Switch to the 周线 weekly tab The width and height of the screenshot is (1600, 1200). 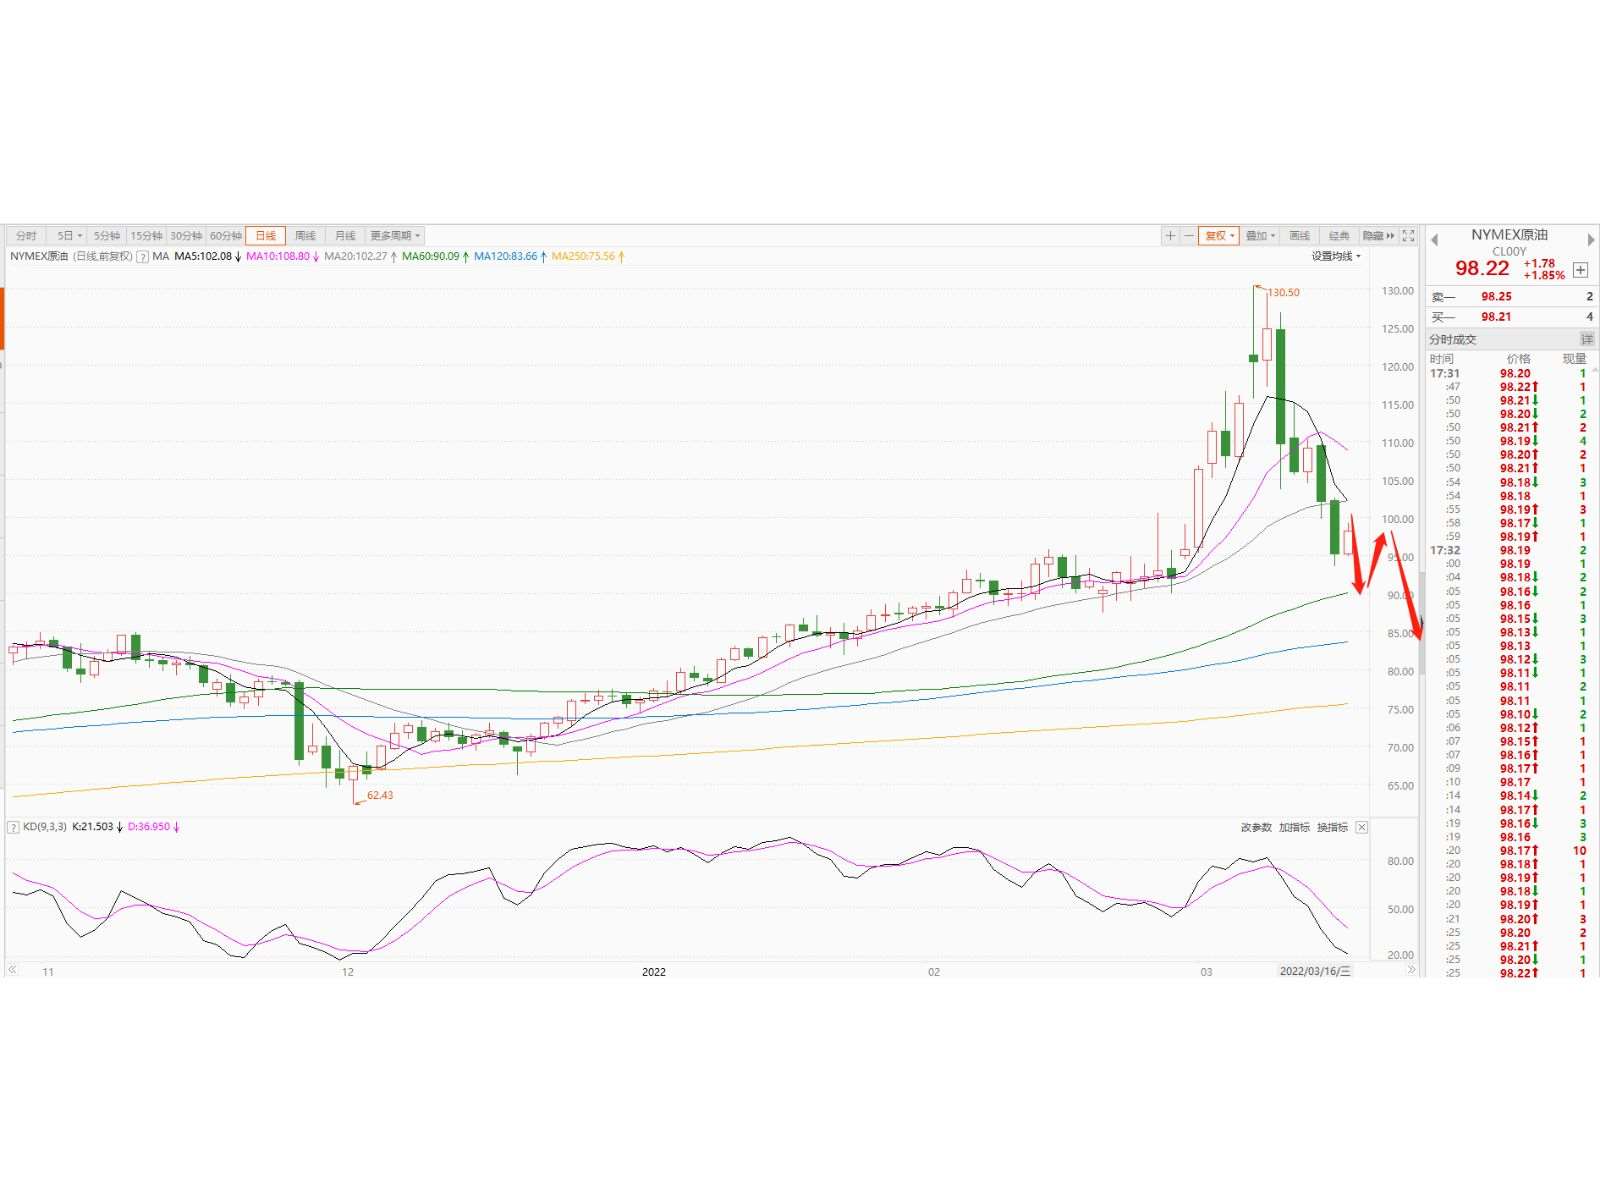(305, 236)
